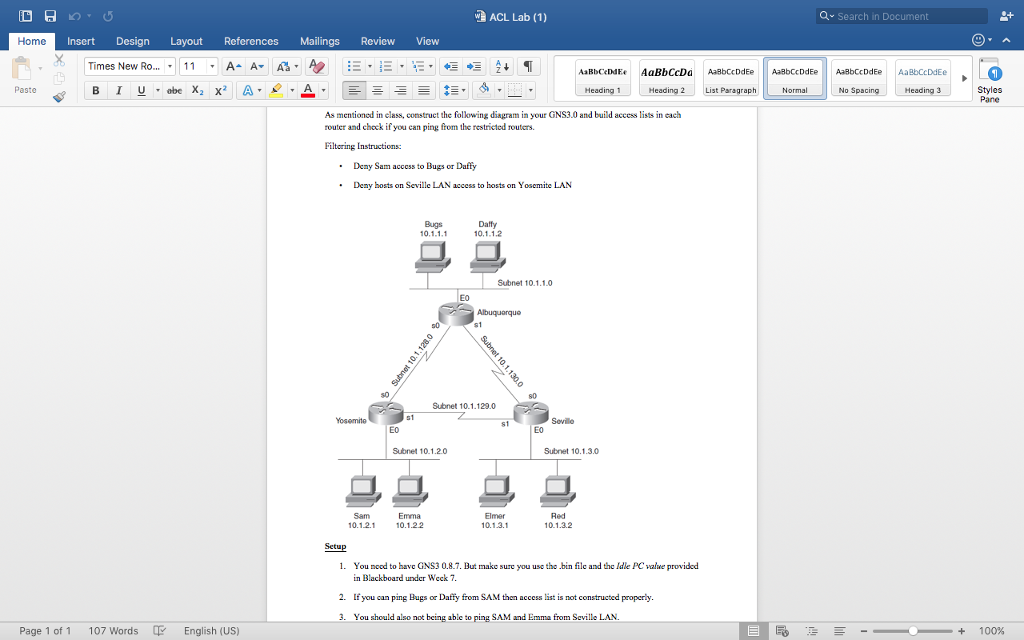Image resolution: width=1024 pixels, height=640 pixels.
Task: Align text left
Action: click(354, 90)
